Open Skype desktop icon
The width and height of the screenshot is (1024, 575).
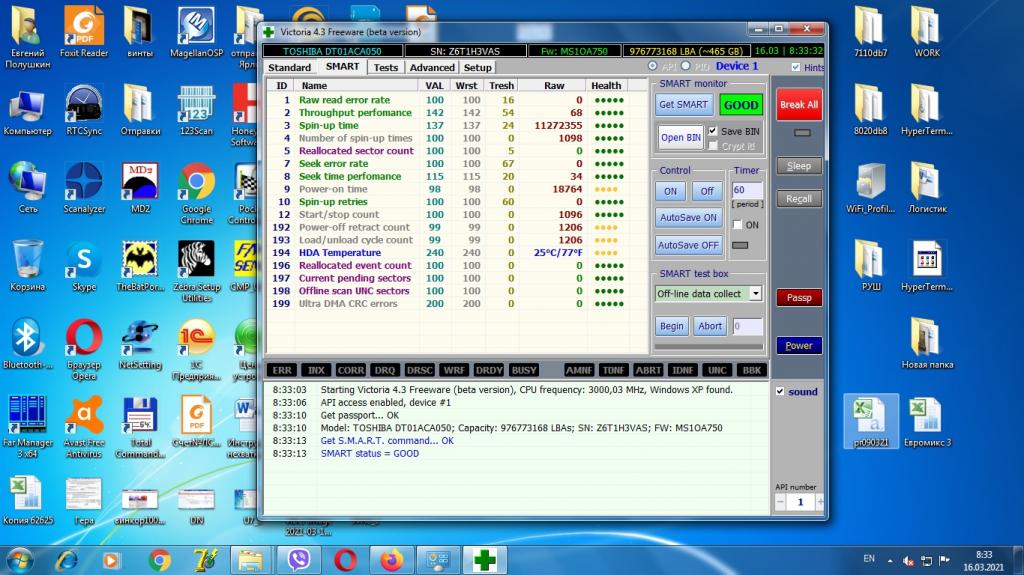click(x=84, y=266)
